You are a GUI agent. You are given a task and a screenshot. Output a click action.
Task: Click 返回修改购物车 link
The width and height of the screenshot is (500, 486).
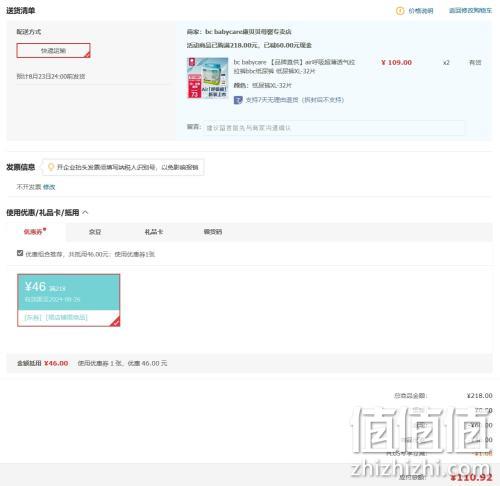470,11
